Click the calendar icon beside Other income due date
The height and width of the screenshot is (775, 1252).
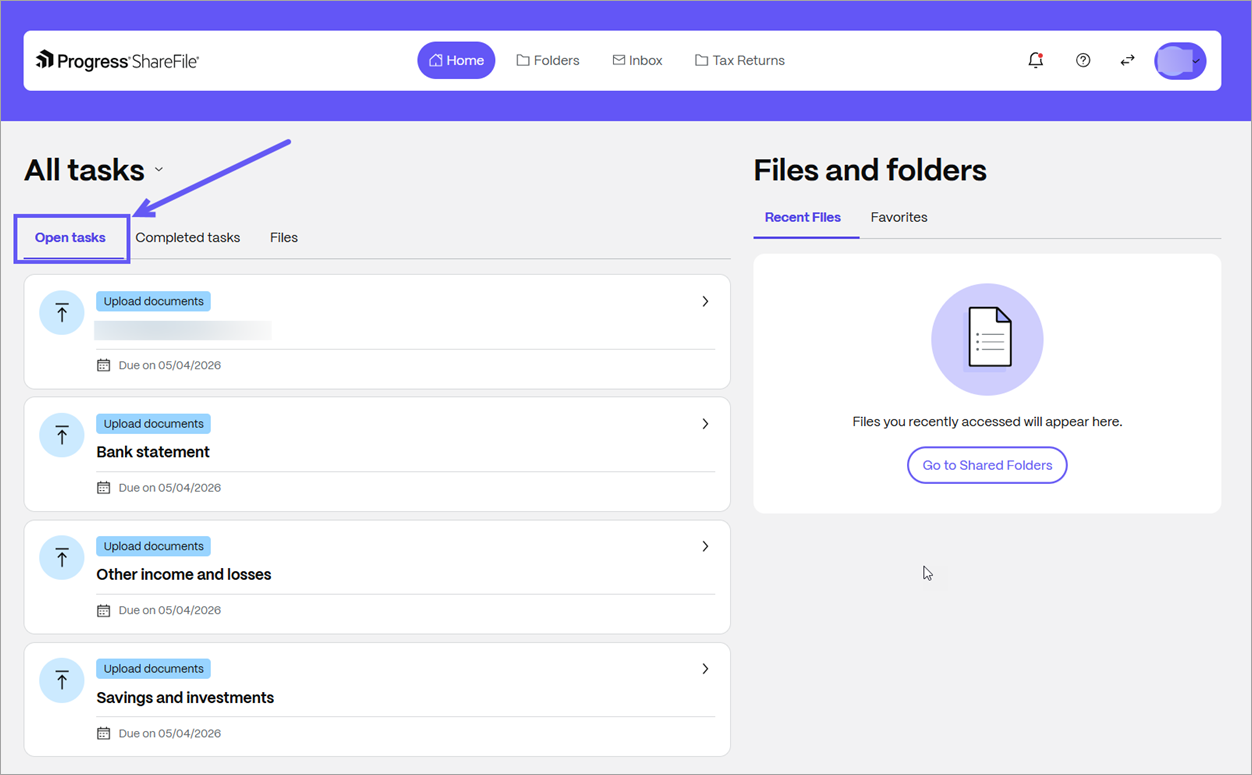coord(103,609)
